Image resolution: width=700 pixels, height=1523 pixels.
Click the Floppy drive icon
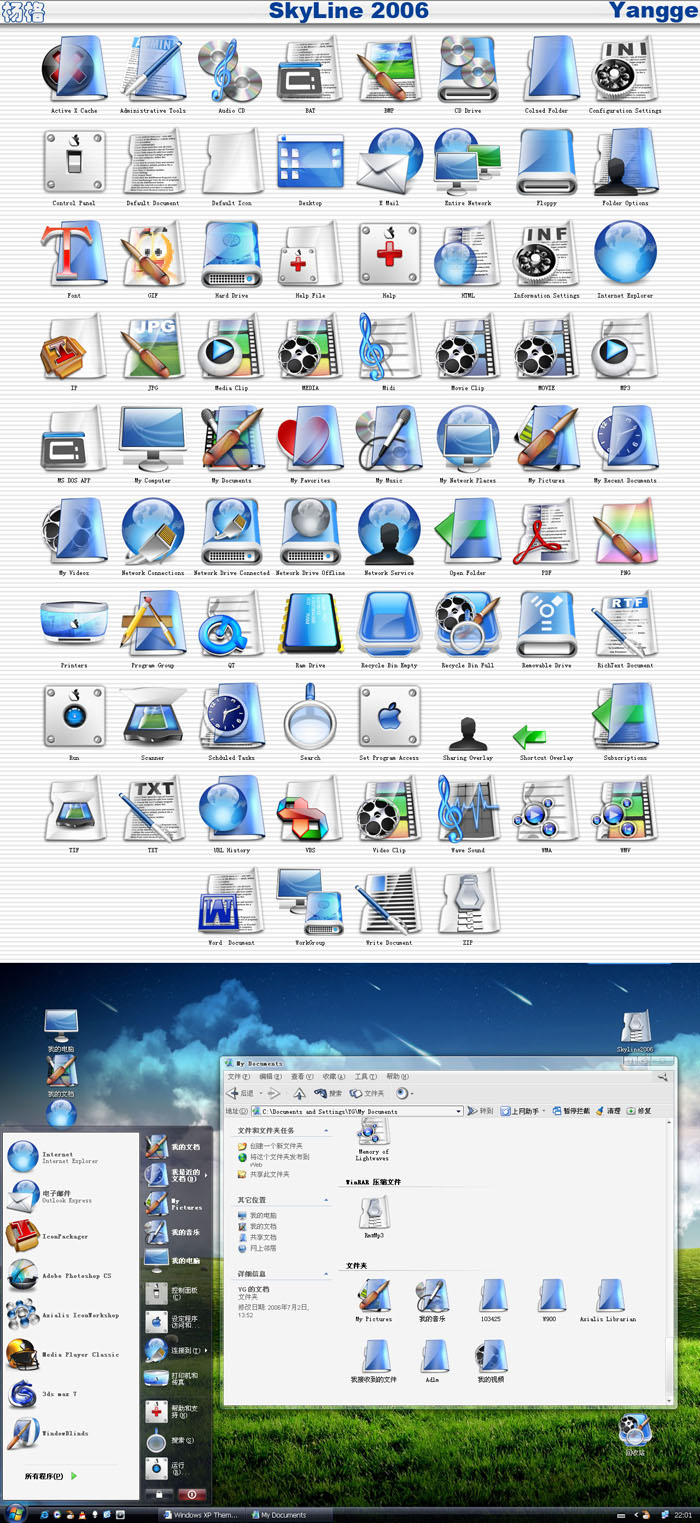point(546,161)
